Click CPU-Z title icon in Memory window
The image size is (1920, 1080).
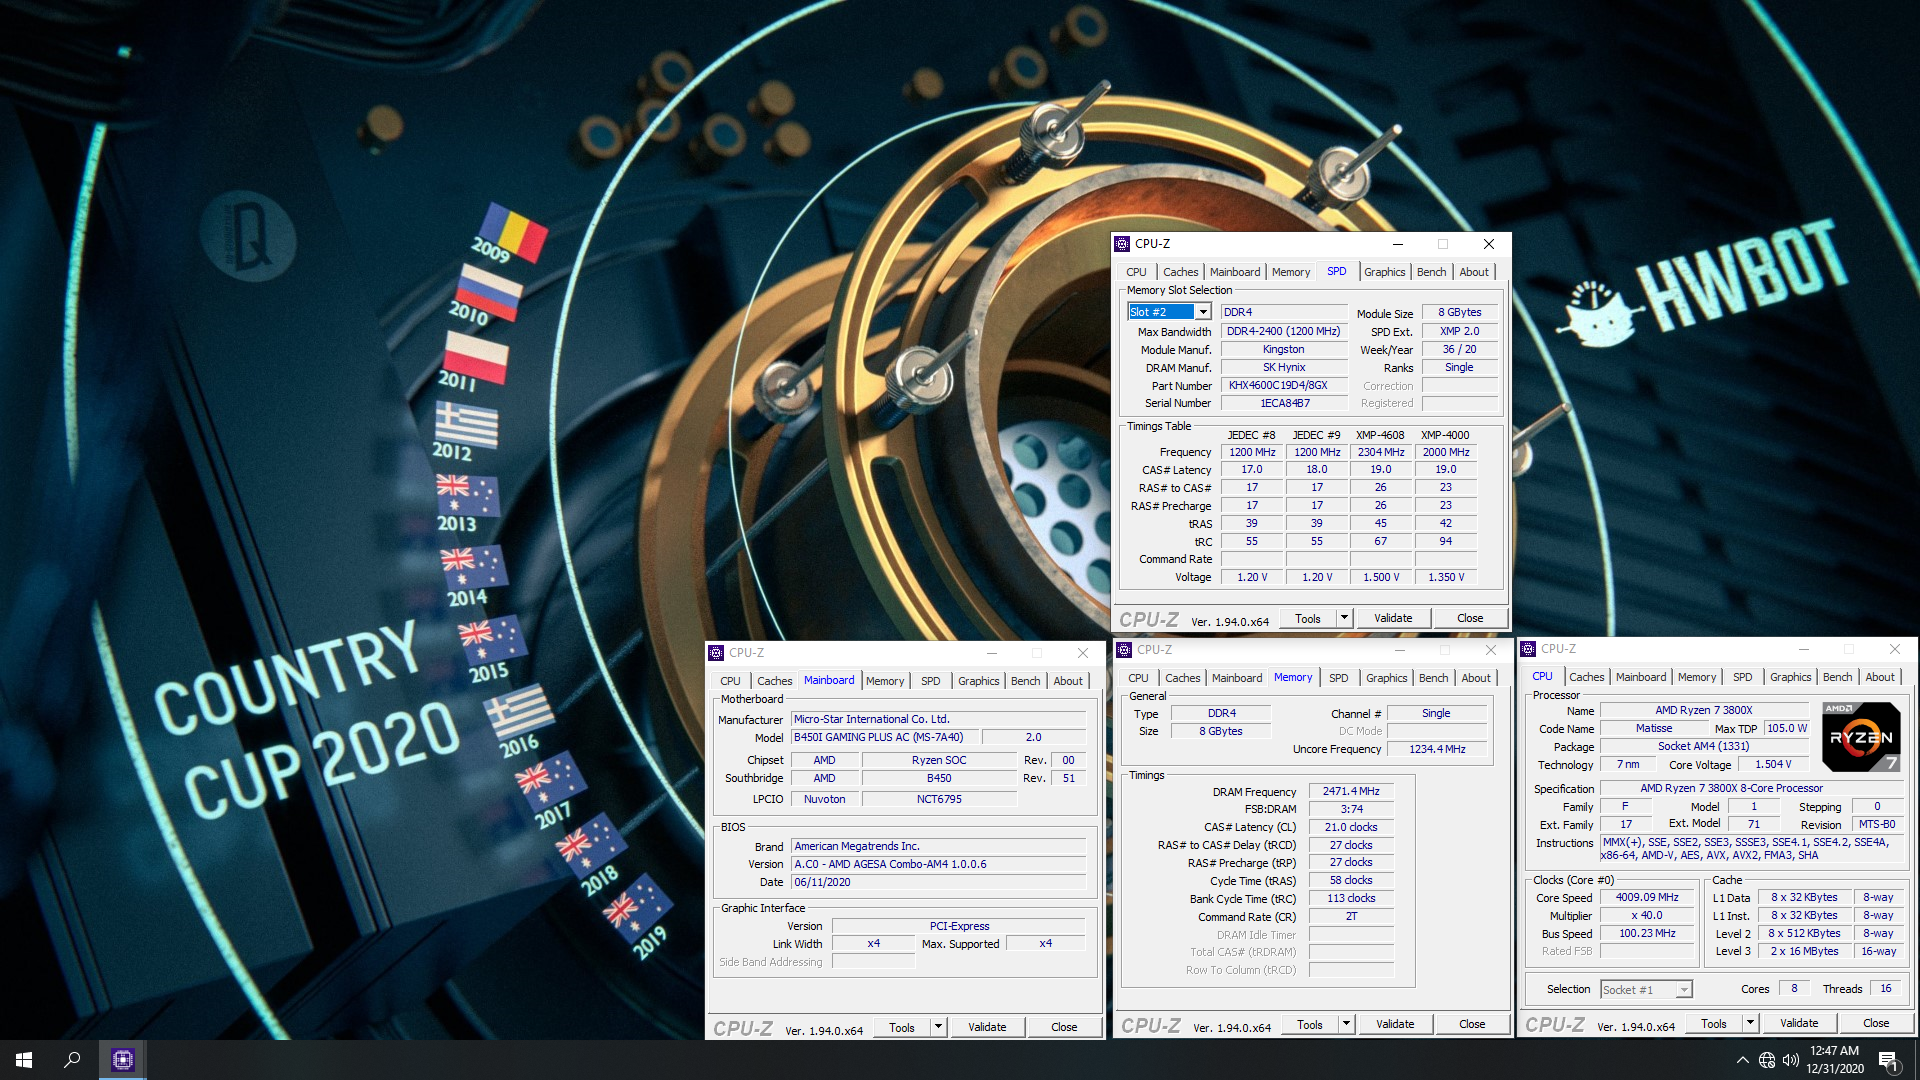point(1124,650)
